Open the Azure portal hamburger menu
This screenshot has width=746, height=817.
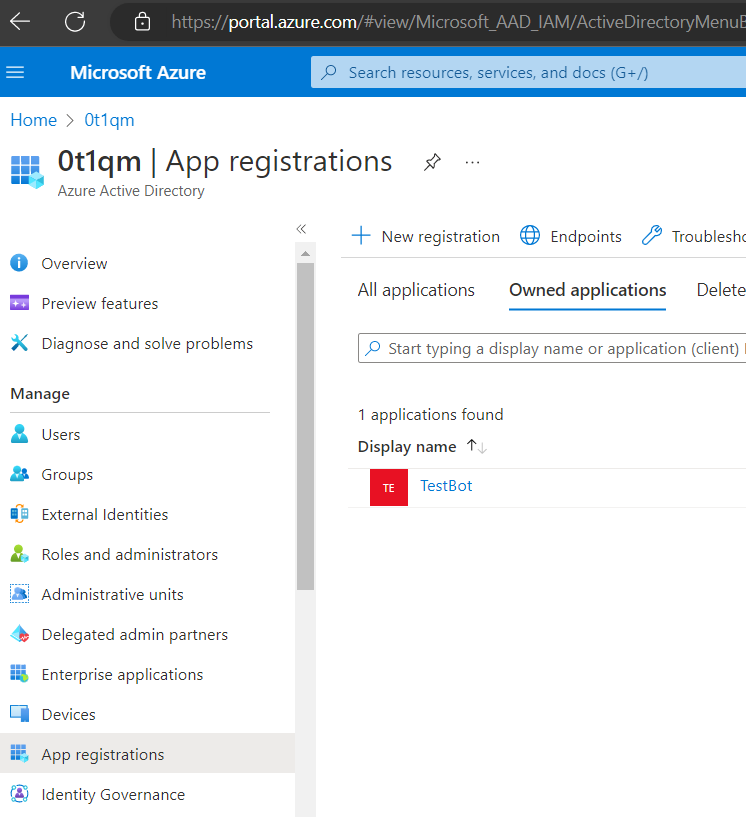point(15,72)
